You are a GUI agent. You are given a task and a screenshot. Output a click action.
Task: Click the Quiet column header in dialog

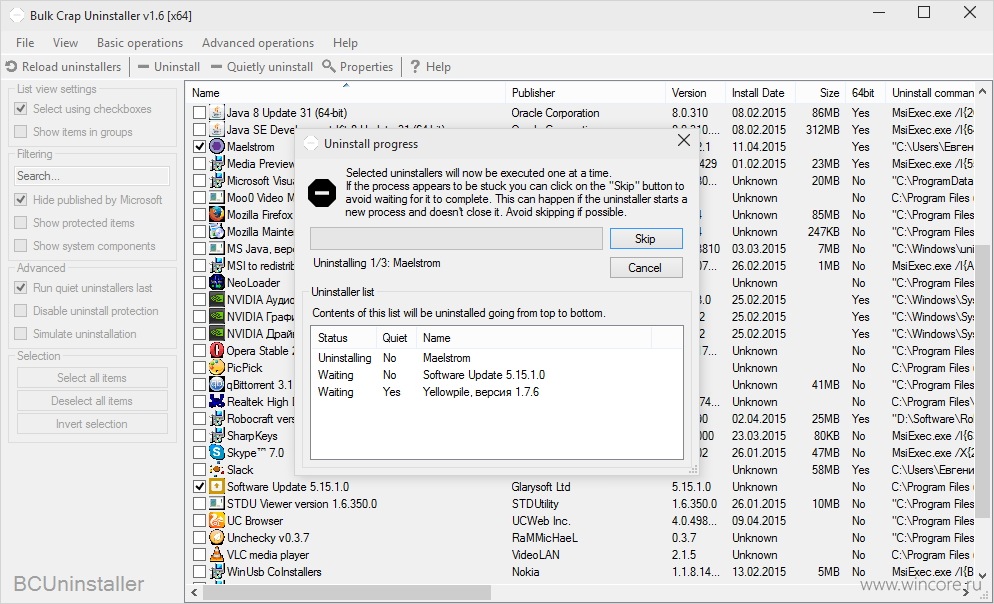click(x=396, y=338)
